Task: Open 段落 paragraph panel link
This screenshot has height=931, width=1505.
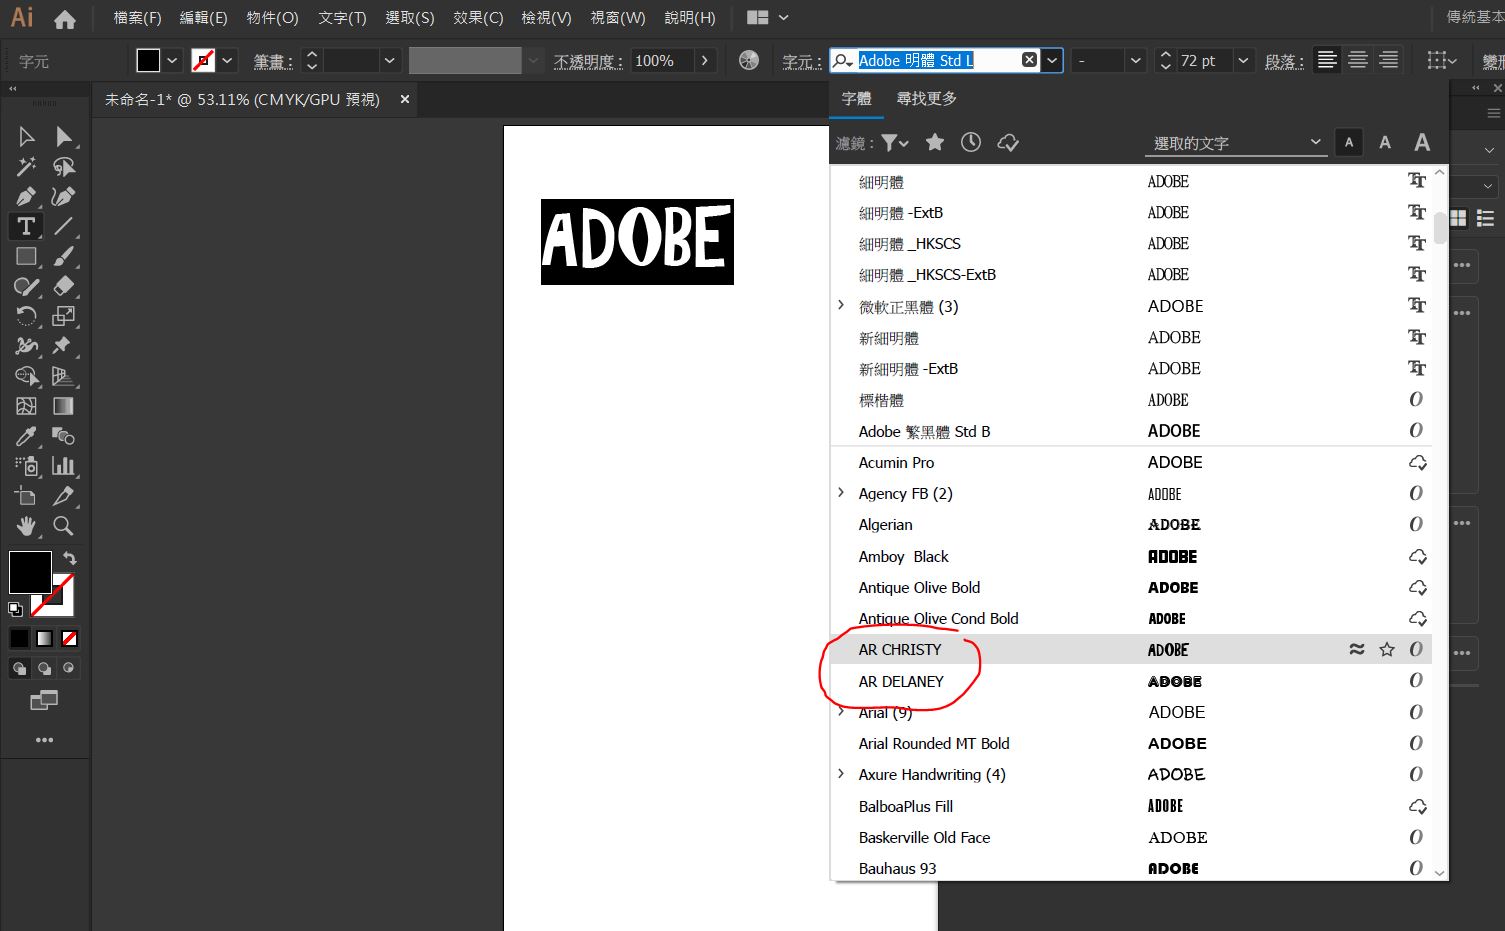Action: (x=1284, y=62)
